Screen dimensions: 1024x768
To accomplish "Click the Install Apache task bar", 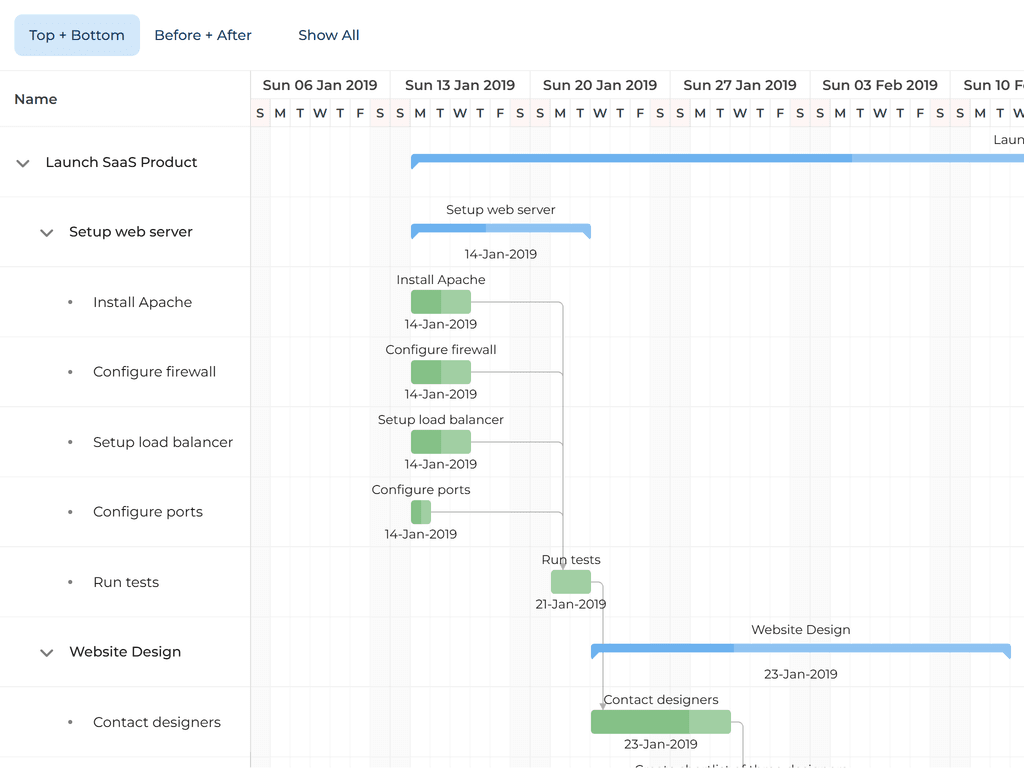I will [x=440, y=302].
